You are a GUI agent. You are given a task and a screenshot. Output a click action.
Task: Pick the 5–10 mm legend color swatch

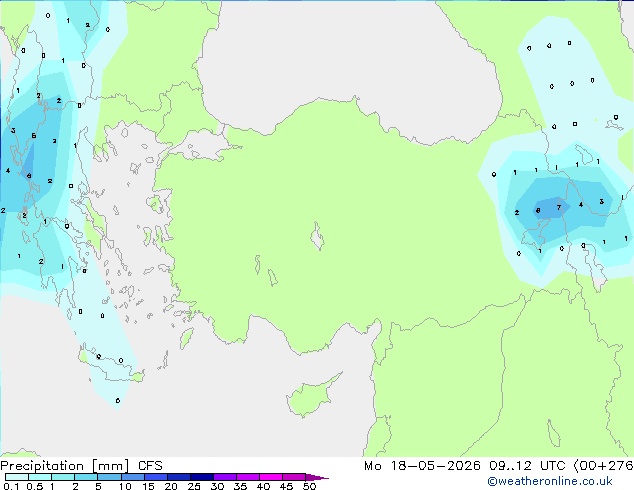[109, 477]
